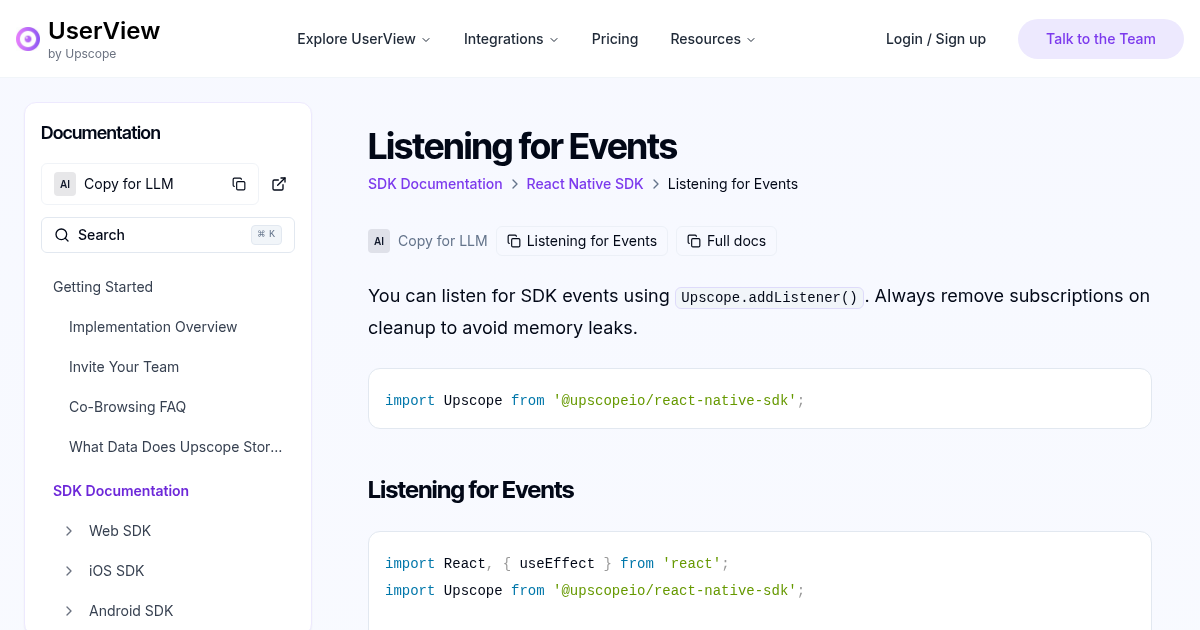Image resolution: width=1200 pixels, height=630 pixels.
Task: Open the Resources dropdown menu
Action: tap(713, 39)
